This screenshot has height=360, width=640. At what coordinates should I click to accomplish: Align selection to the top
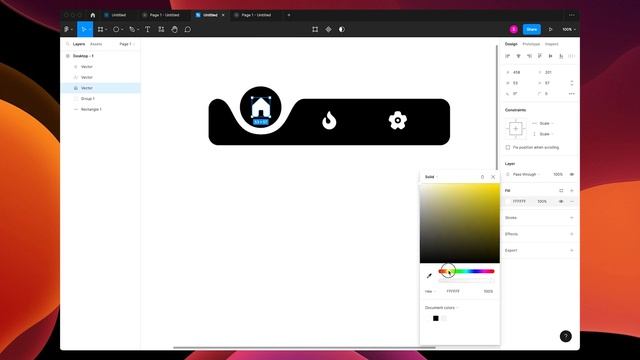[540, 56]
